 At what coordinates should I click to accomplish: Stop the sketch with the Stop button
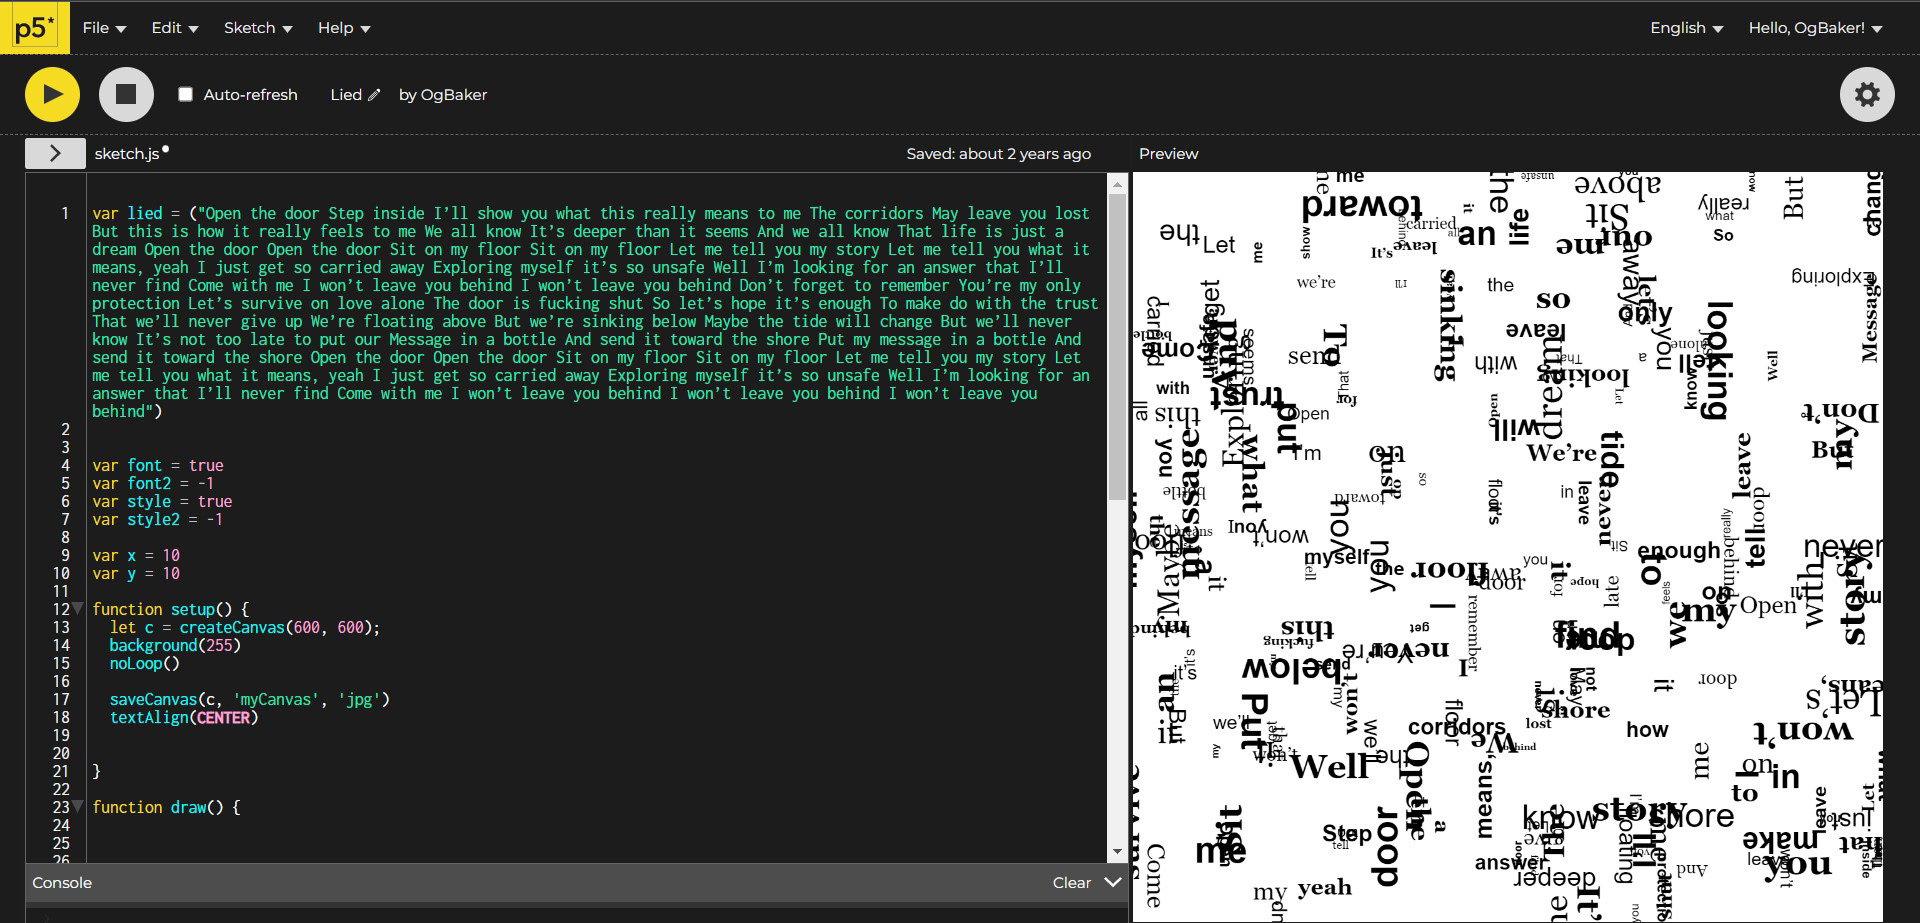coord(126,94)
